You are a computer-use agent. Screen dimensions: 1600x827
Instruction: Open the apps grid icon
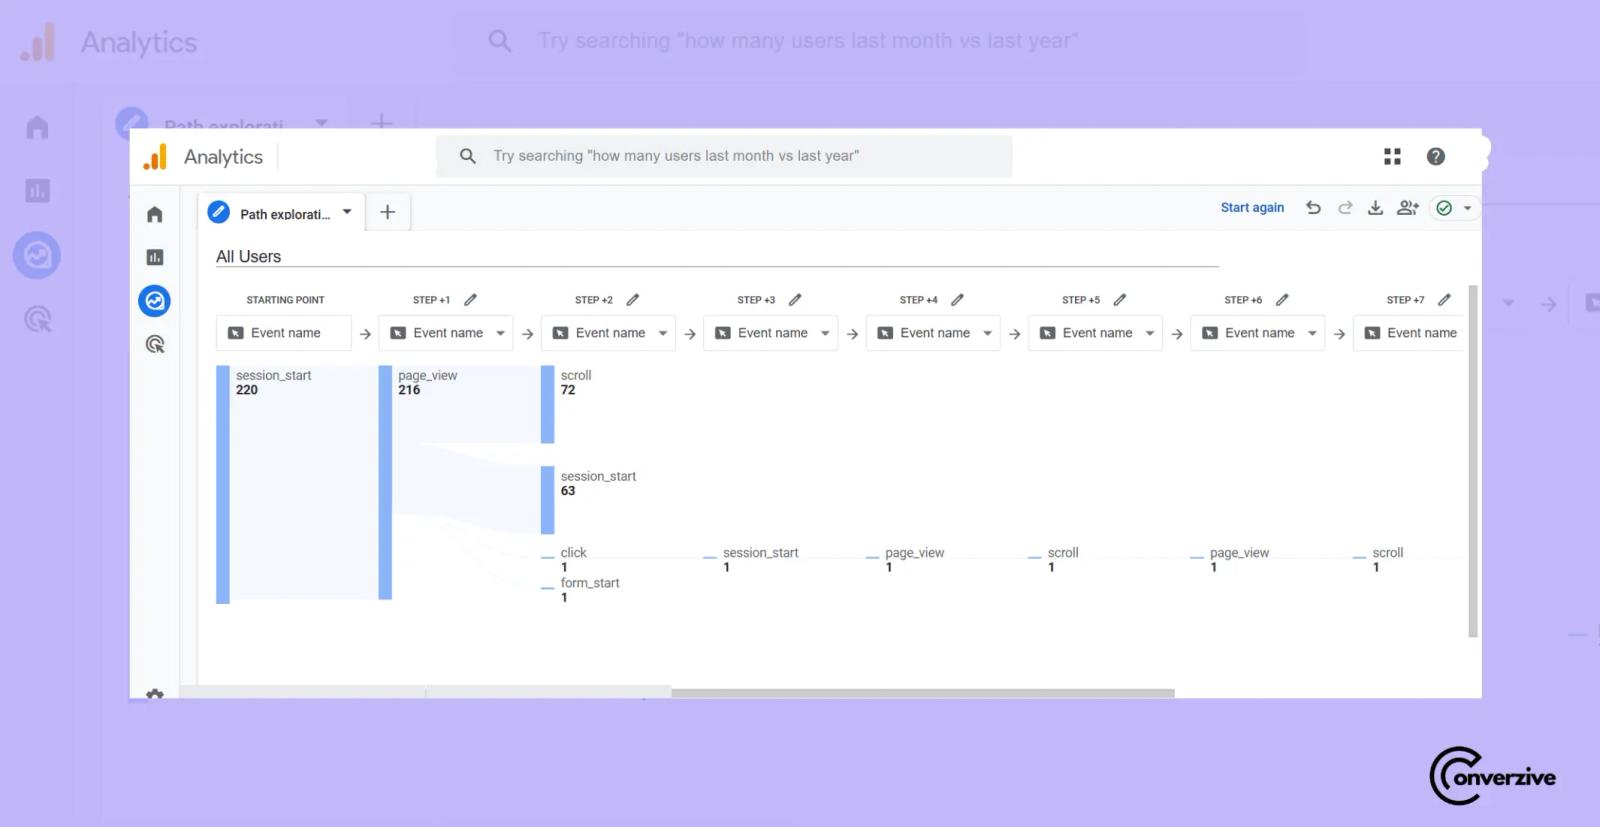pyautogui.click(x=1392, y=156)
